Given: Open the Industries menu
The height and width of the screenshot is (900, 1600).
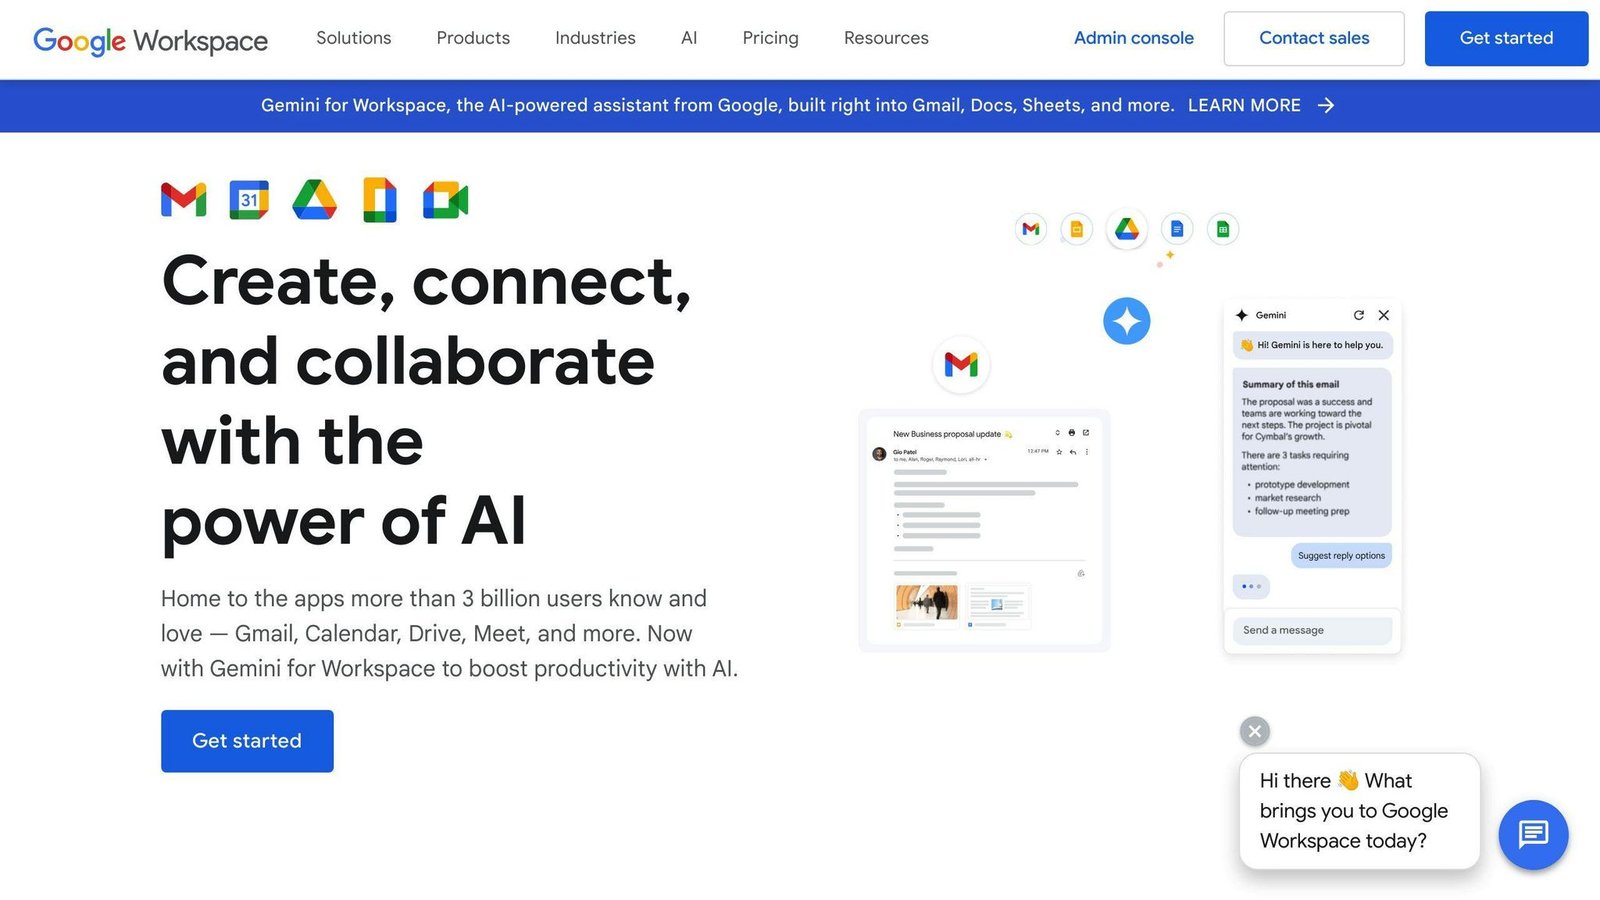Looking at the screenshot, I should (595, 38).
